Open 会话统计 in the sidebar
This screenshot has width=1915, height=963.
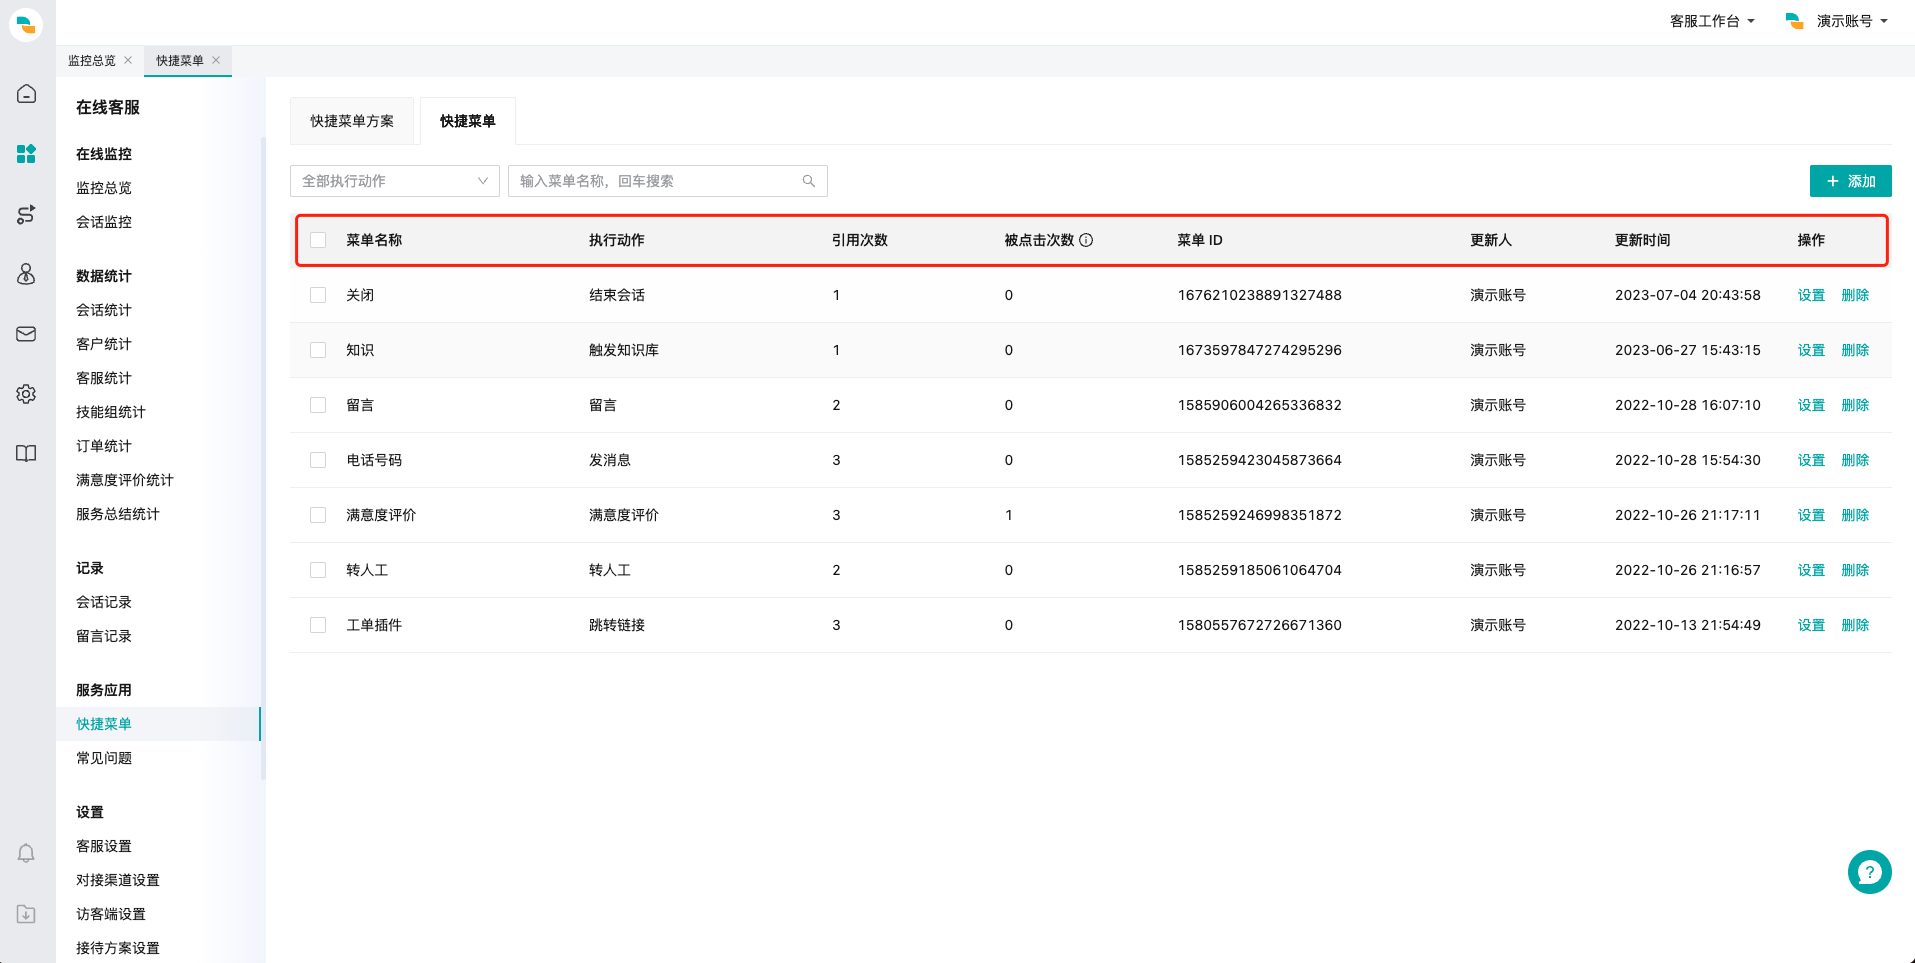[104, 310]
